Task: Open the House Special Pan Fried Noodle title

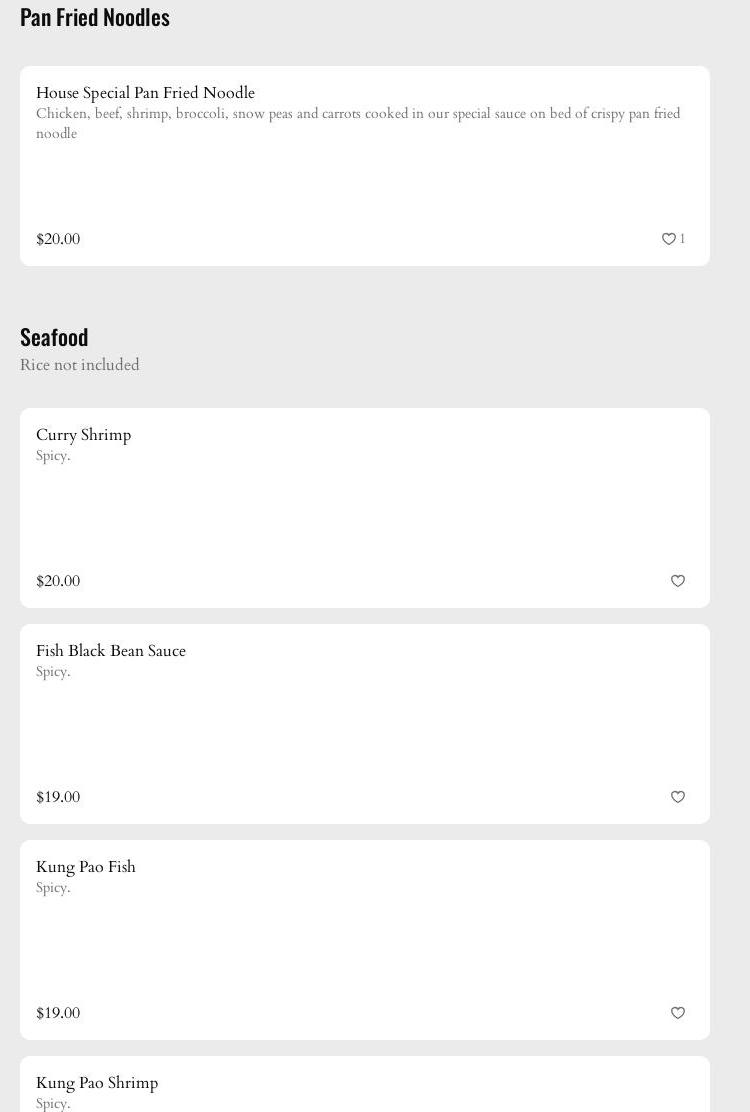Action: (x=145, y=93)
